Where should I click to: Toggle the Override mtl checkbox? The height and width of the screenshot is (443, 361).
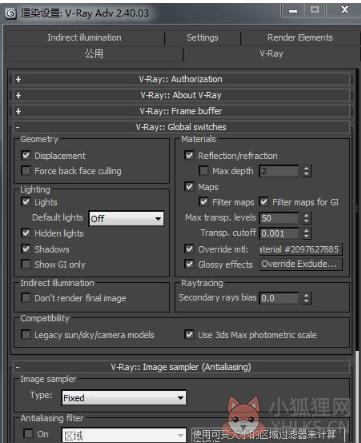pyautogui.click(x=189, y=249)
